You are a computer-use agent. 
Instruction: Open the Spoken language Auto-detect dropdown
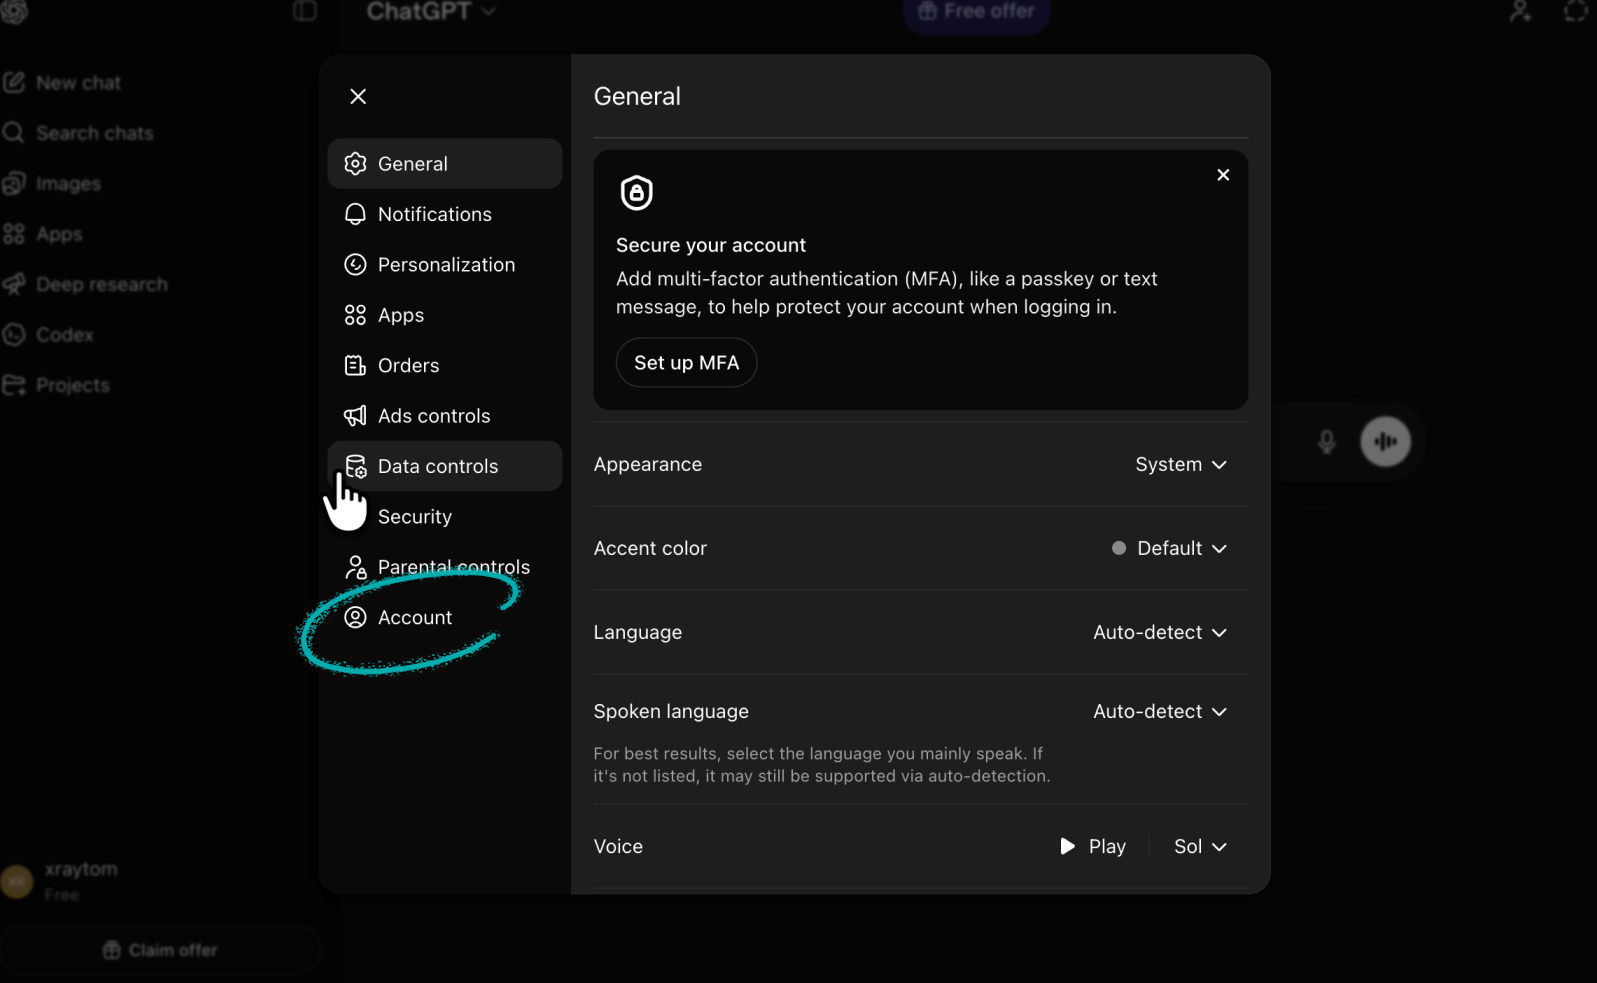point(1160,711)
